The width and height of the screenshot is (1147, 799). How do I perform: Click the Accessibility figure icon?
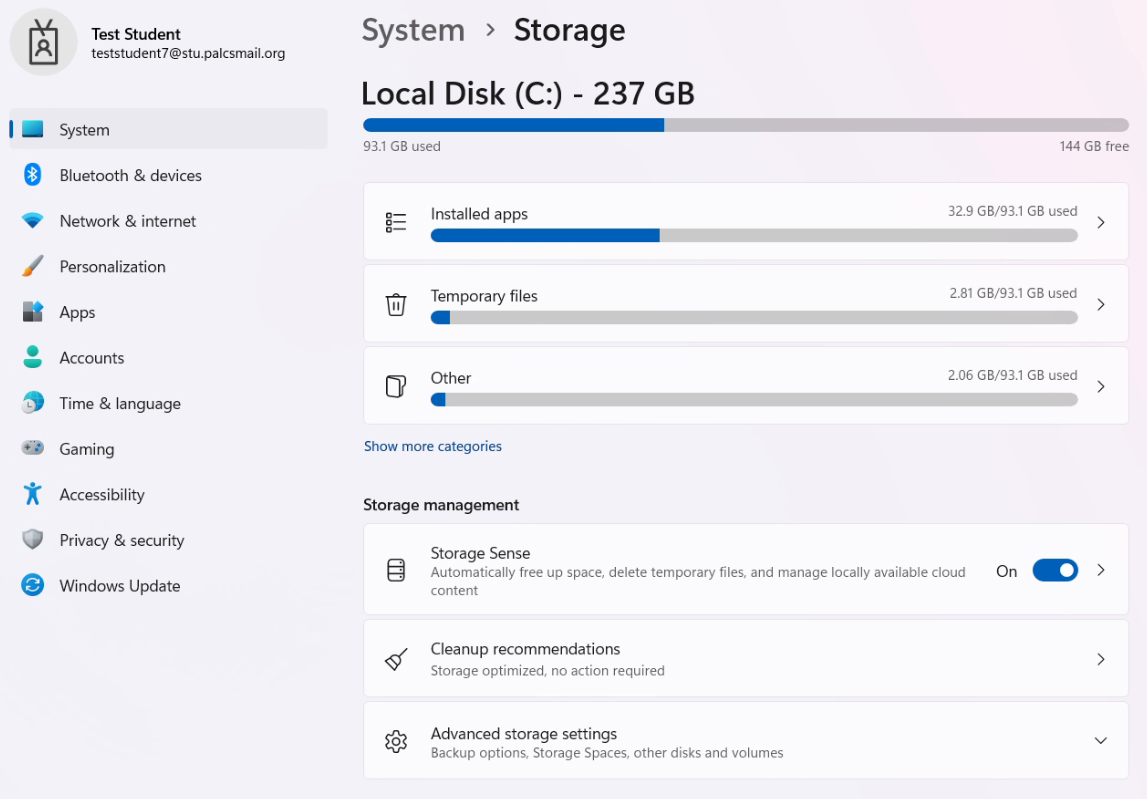[32, 494]
